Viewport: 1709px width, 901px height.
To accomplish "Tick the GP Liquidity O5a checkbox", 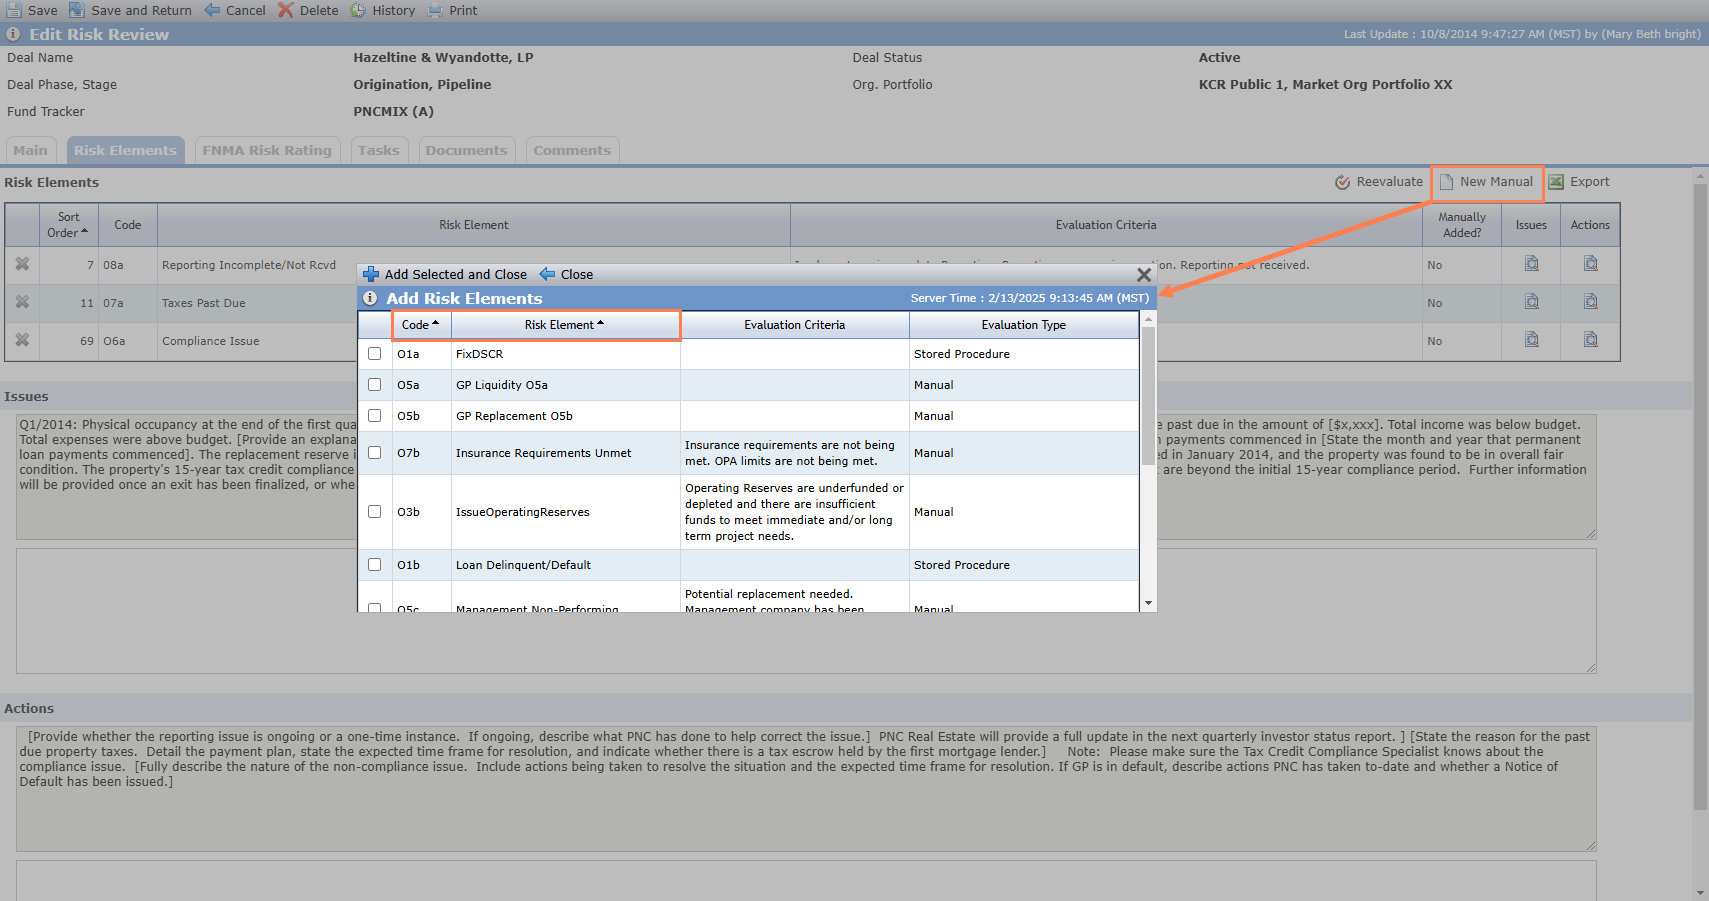I will (374, 385).
